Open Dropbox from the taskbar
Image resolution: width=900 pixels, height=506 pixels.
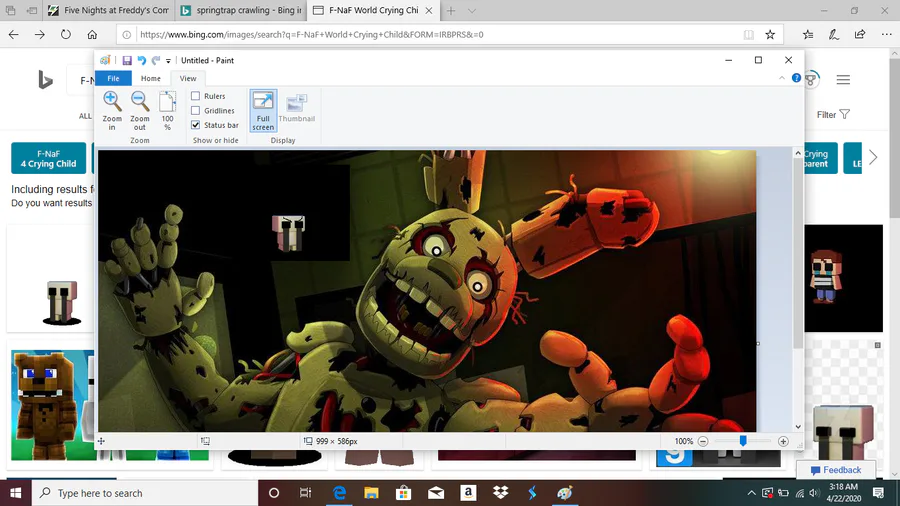pyautogui.click(x=501, y=493)
